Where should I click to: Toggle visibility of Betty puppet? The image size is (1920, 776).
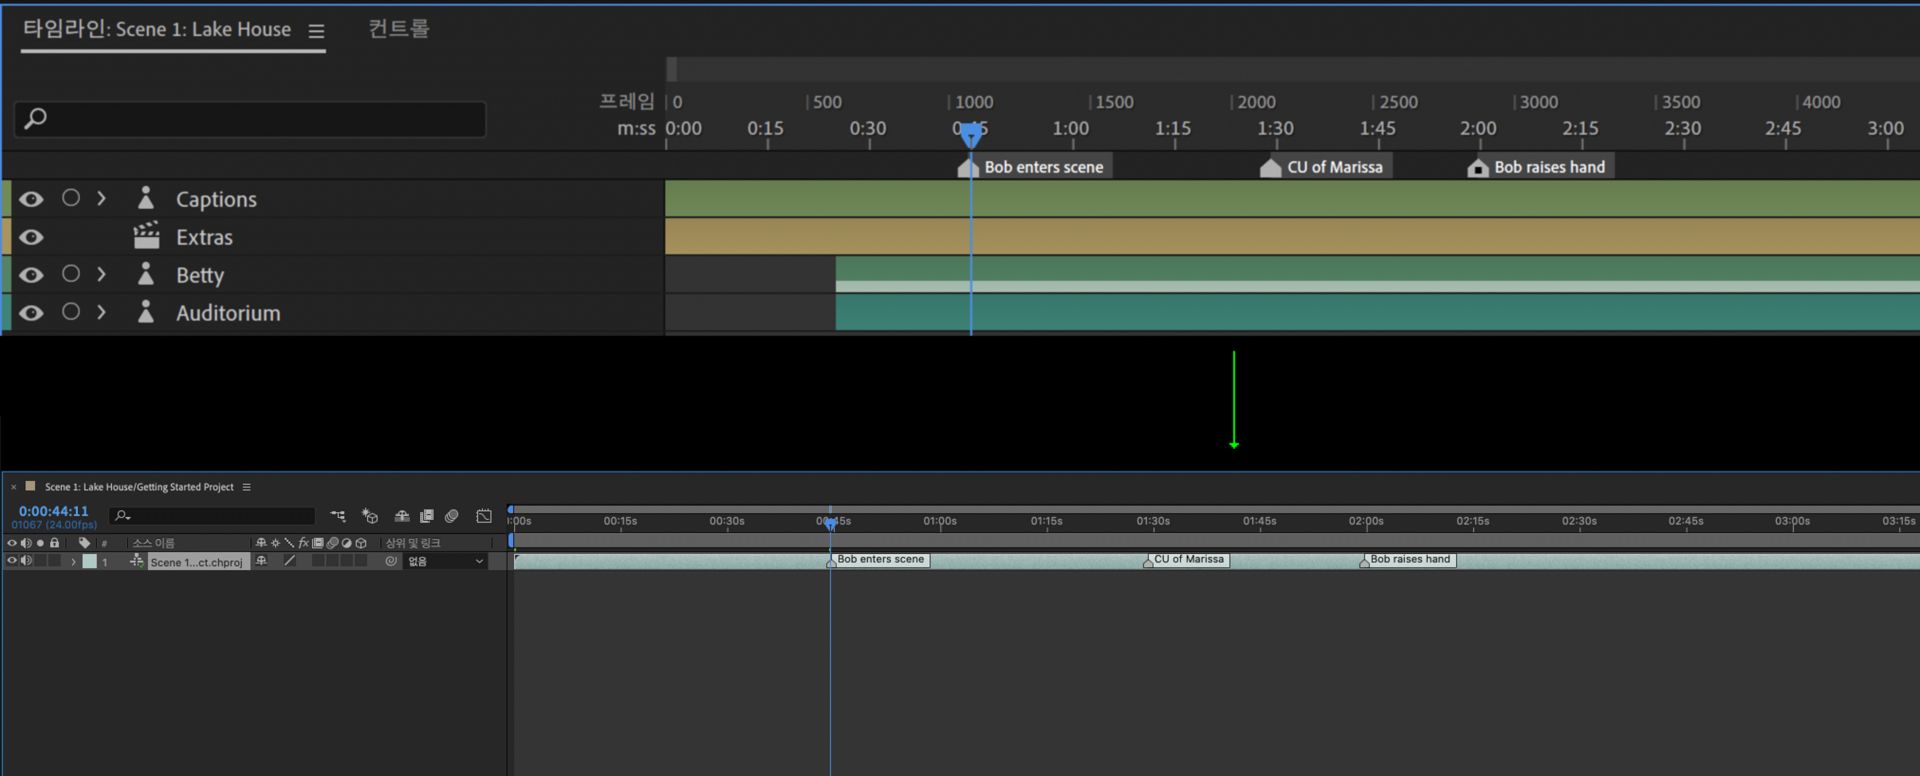(x=31, y=275)
